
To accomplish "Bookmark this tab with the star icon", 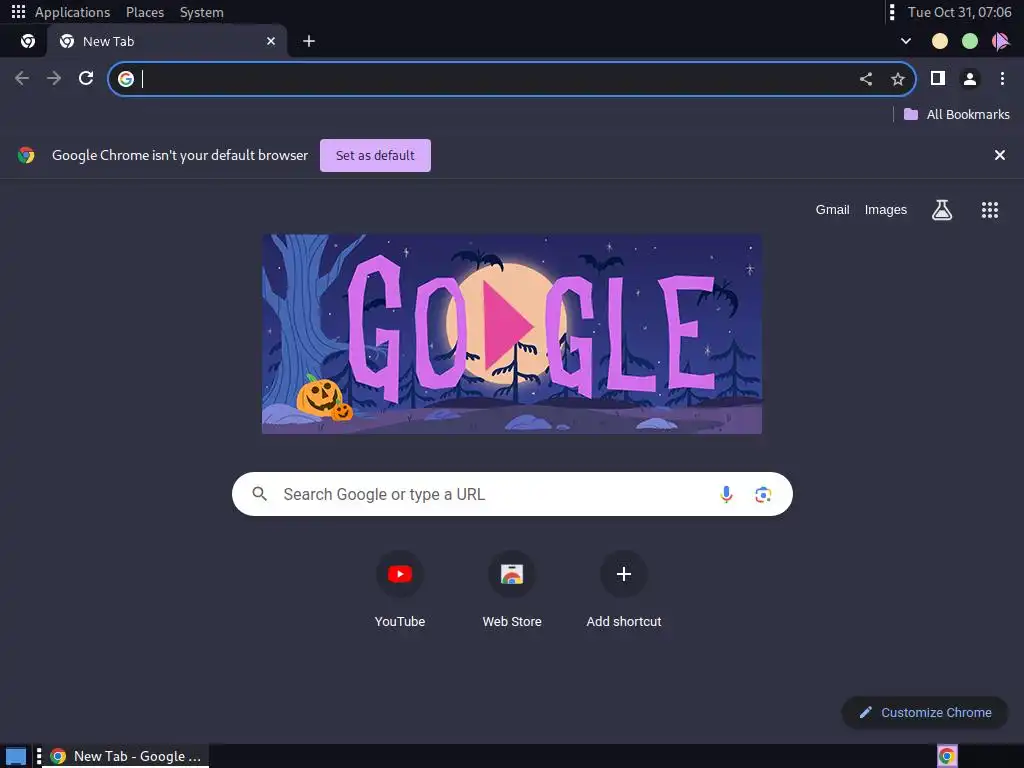I will pyautogui.click(x=898, y=79).
